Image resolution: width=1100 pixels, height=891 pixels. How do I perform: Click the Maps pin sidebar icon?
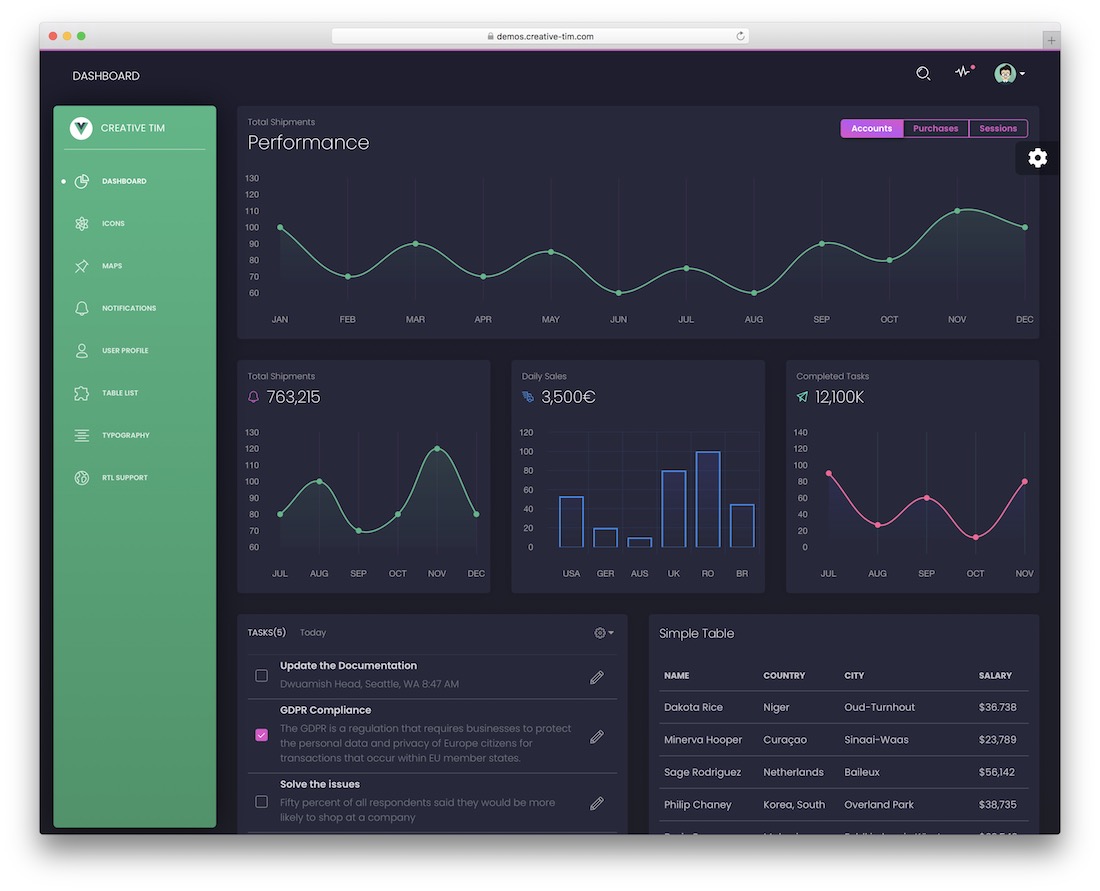[x=81, y=266]
